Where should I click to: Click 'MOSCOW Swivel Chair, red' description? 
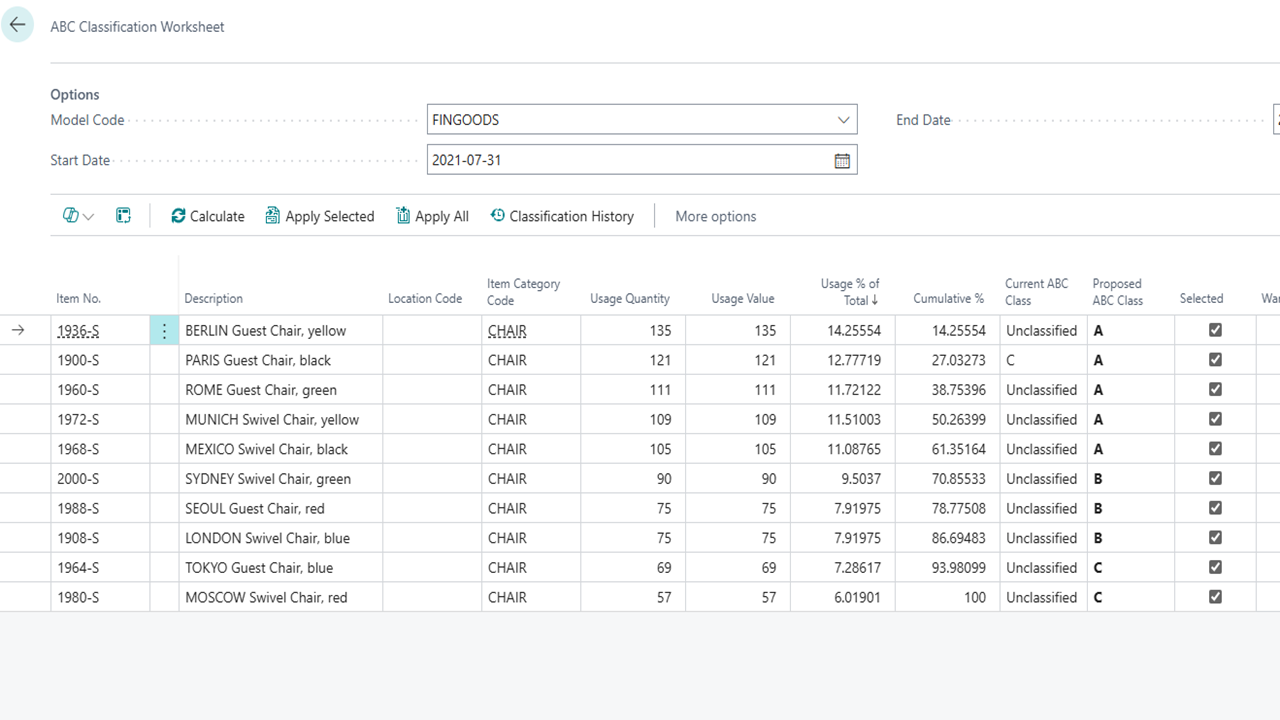(266, 597)
